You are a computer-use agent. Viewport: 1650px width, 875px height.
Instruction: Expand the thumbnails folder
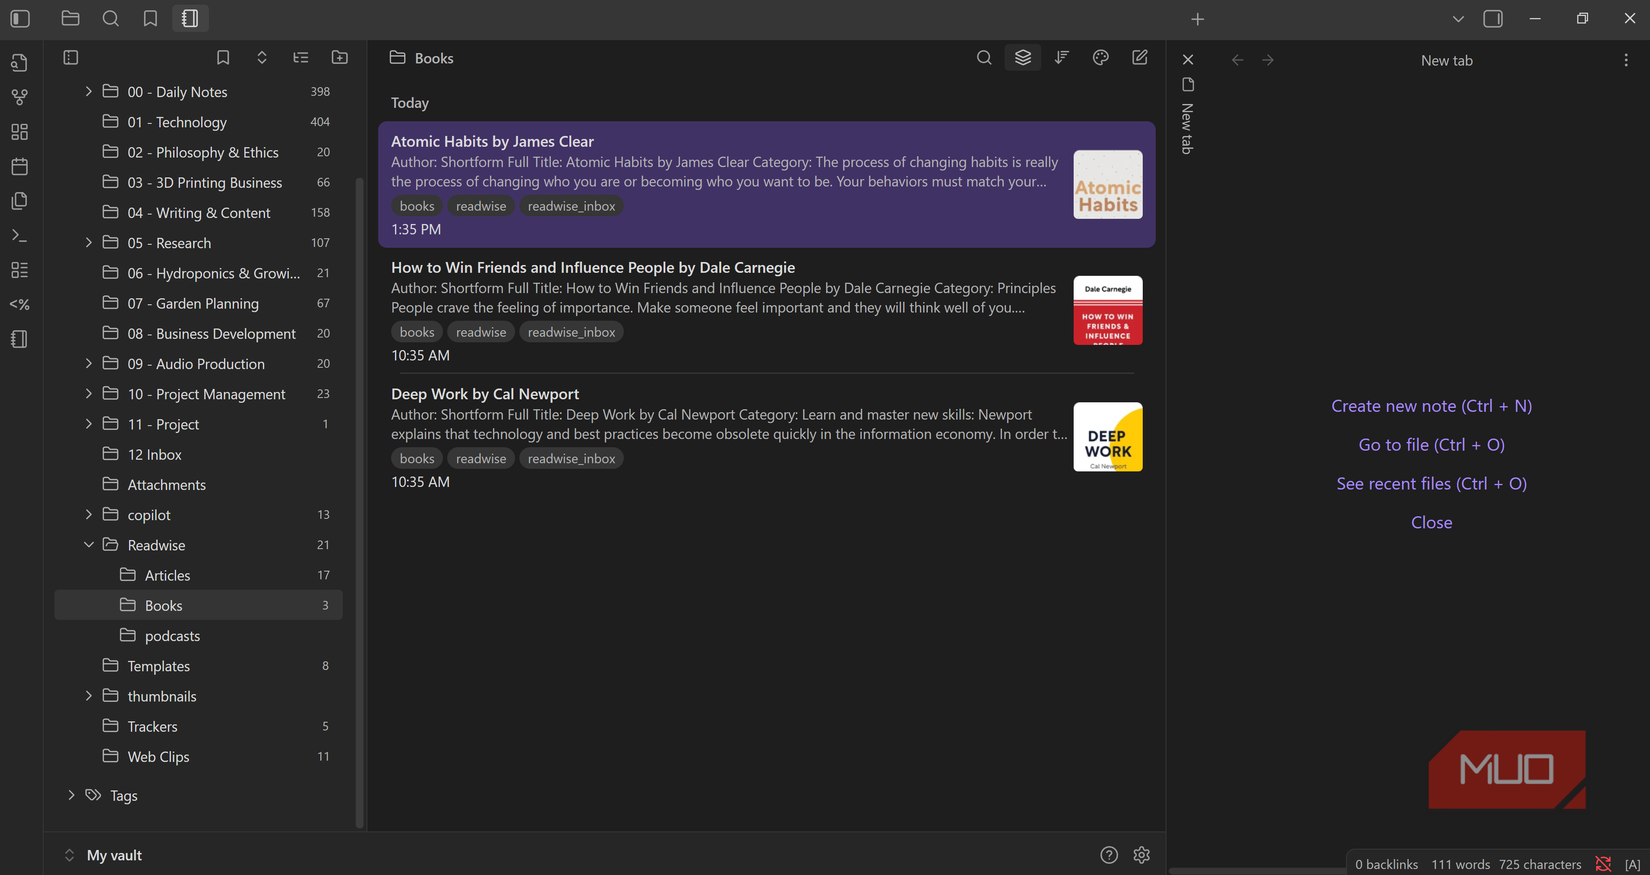89,696
